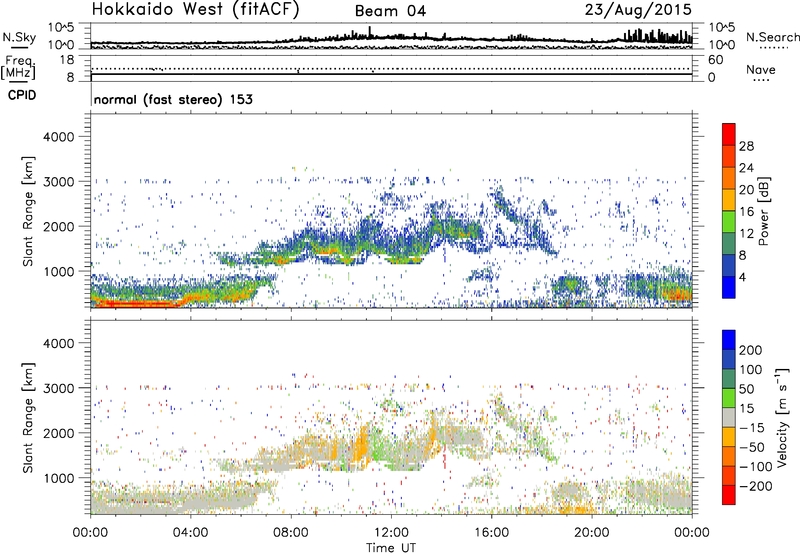Click the '04:00' time tick label
800x554 pixels.
191,533
